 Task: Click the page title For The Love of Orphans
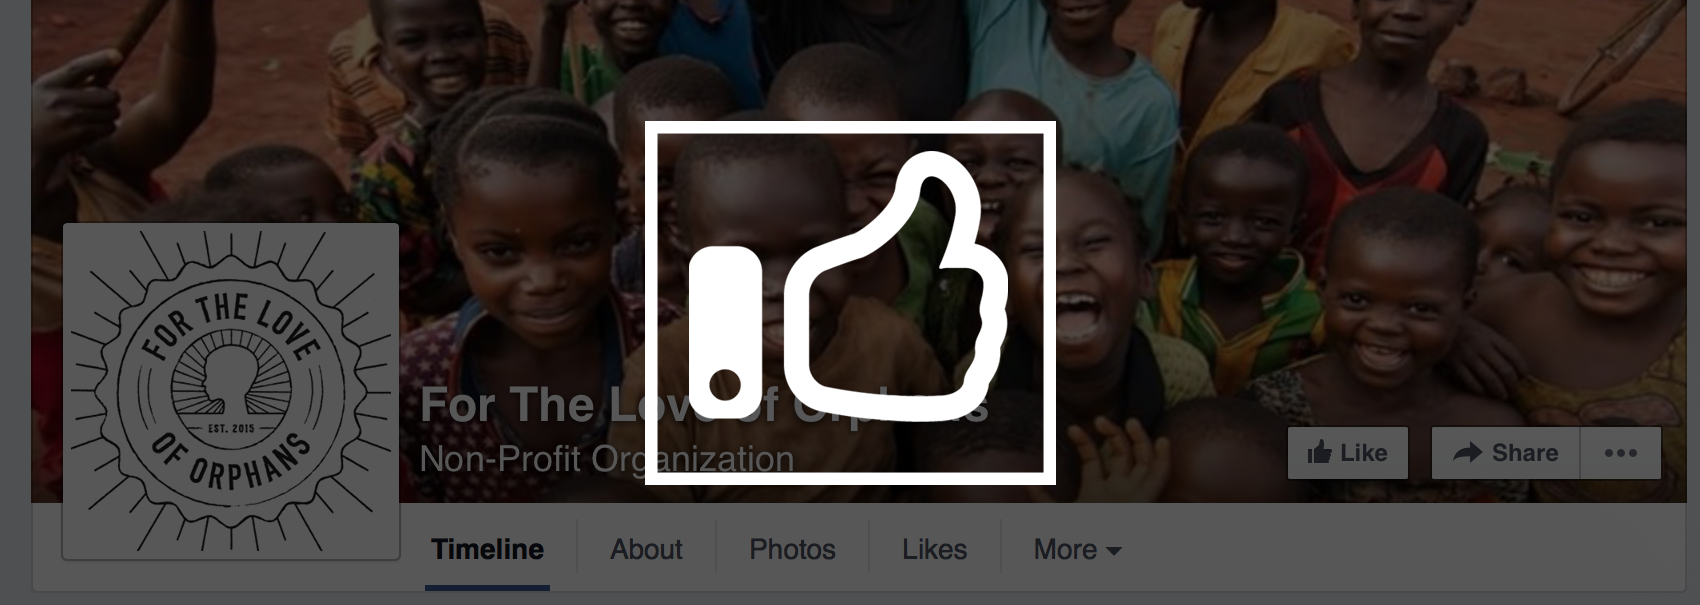click(x=704, y=405)
